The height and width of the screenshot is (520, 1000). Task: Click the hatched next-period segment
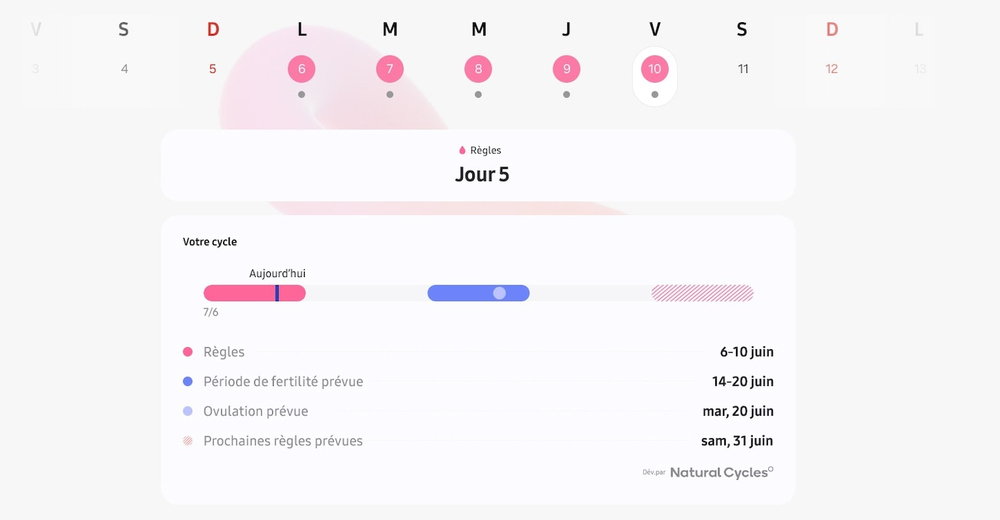702,293
